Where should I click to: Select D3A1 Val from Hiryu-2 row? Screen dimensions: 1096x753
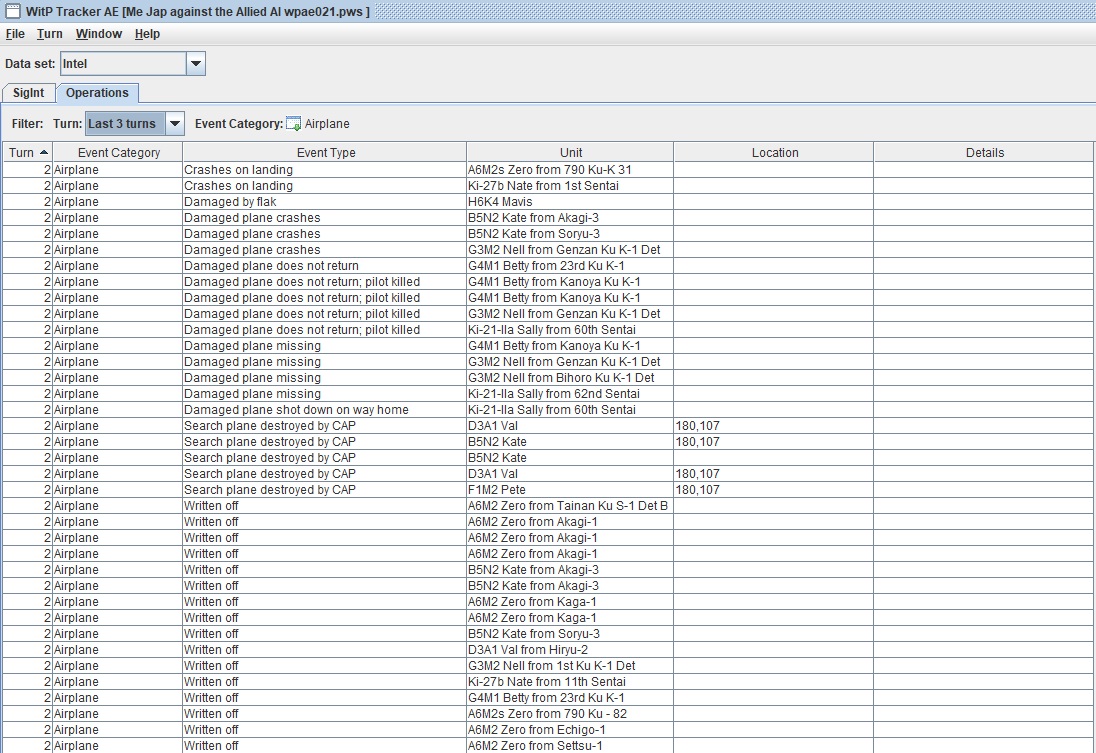pyautogui.click(x=548, y=650)
